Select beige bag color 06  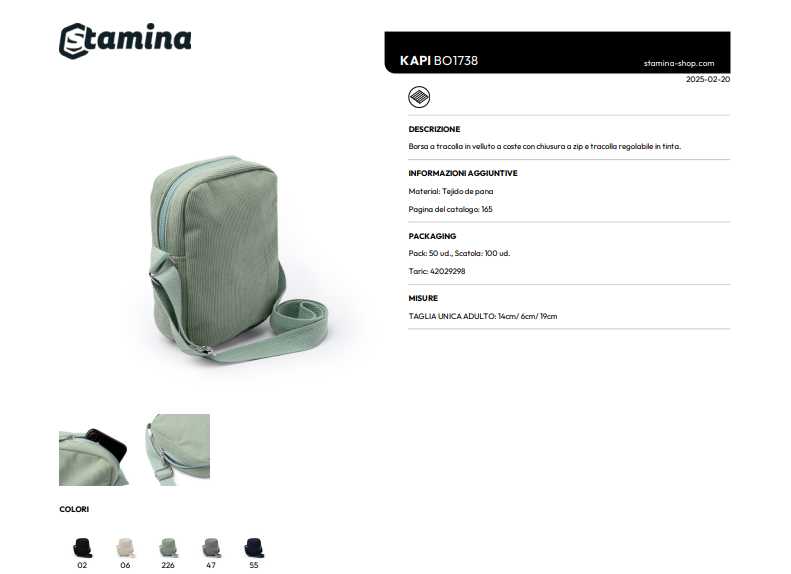125,548
